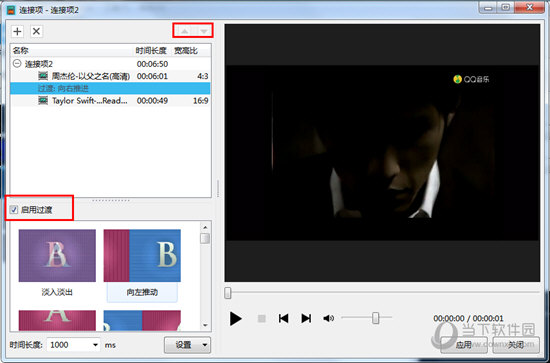
Task: Click the X icon to remove item
Action: [36, 31]
